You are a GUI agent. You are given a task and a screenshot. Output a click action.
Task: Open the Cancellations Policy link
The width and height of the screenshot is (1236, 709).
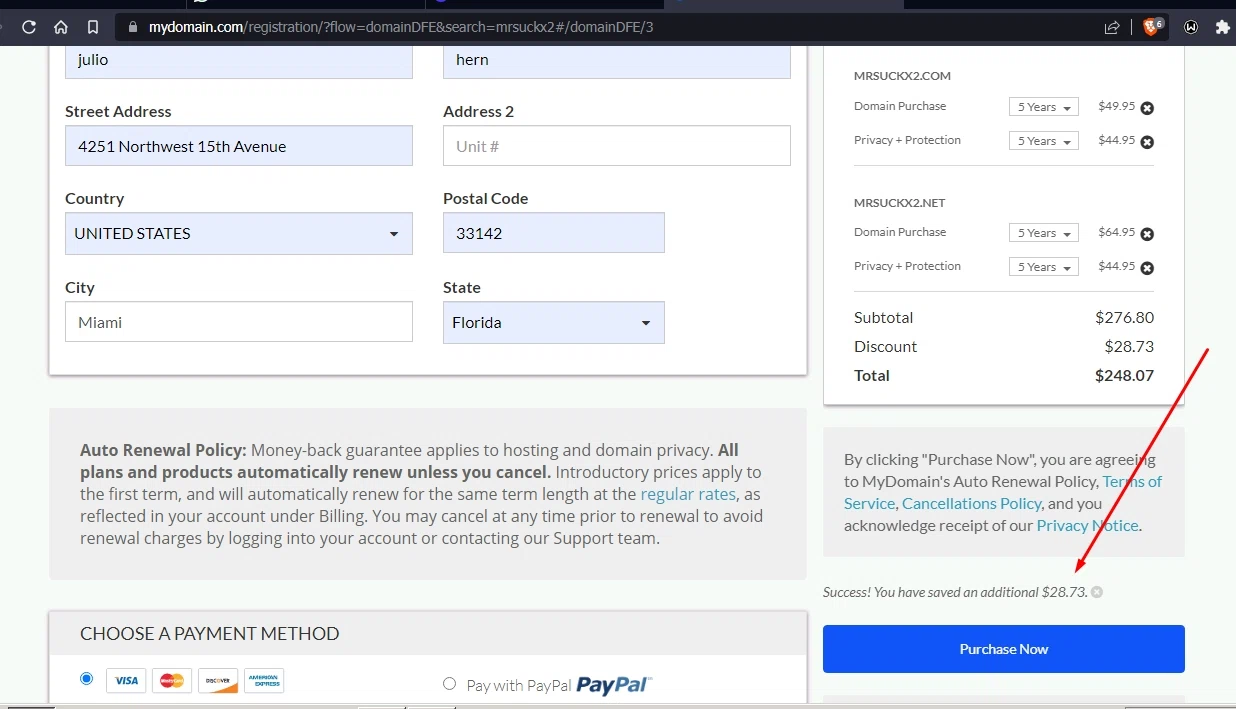click(x=972, y=503)
